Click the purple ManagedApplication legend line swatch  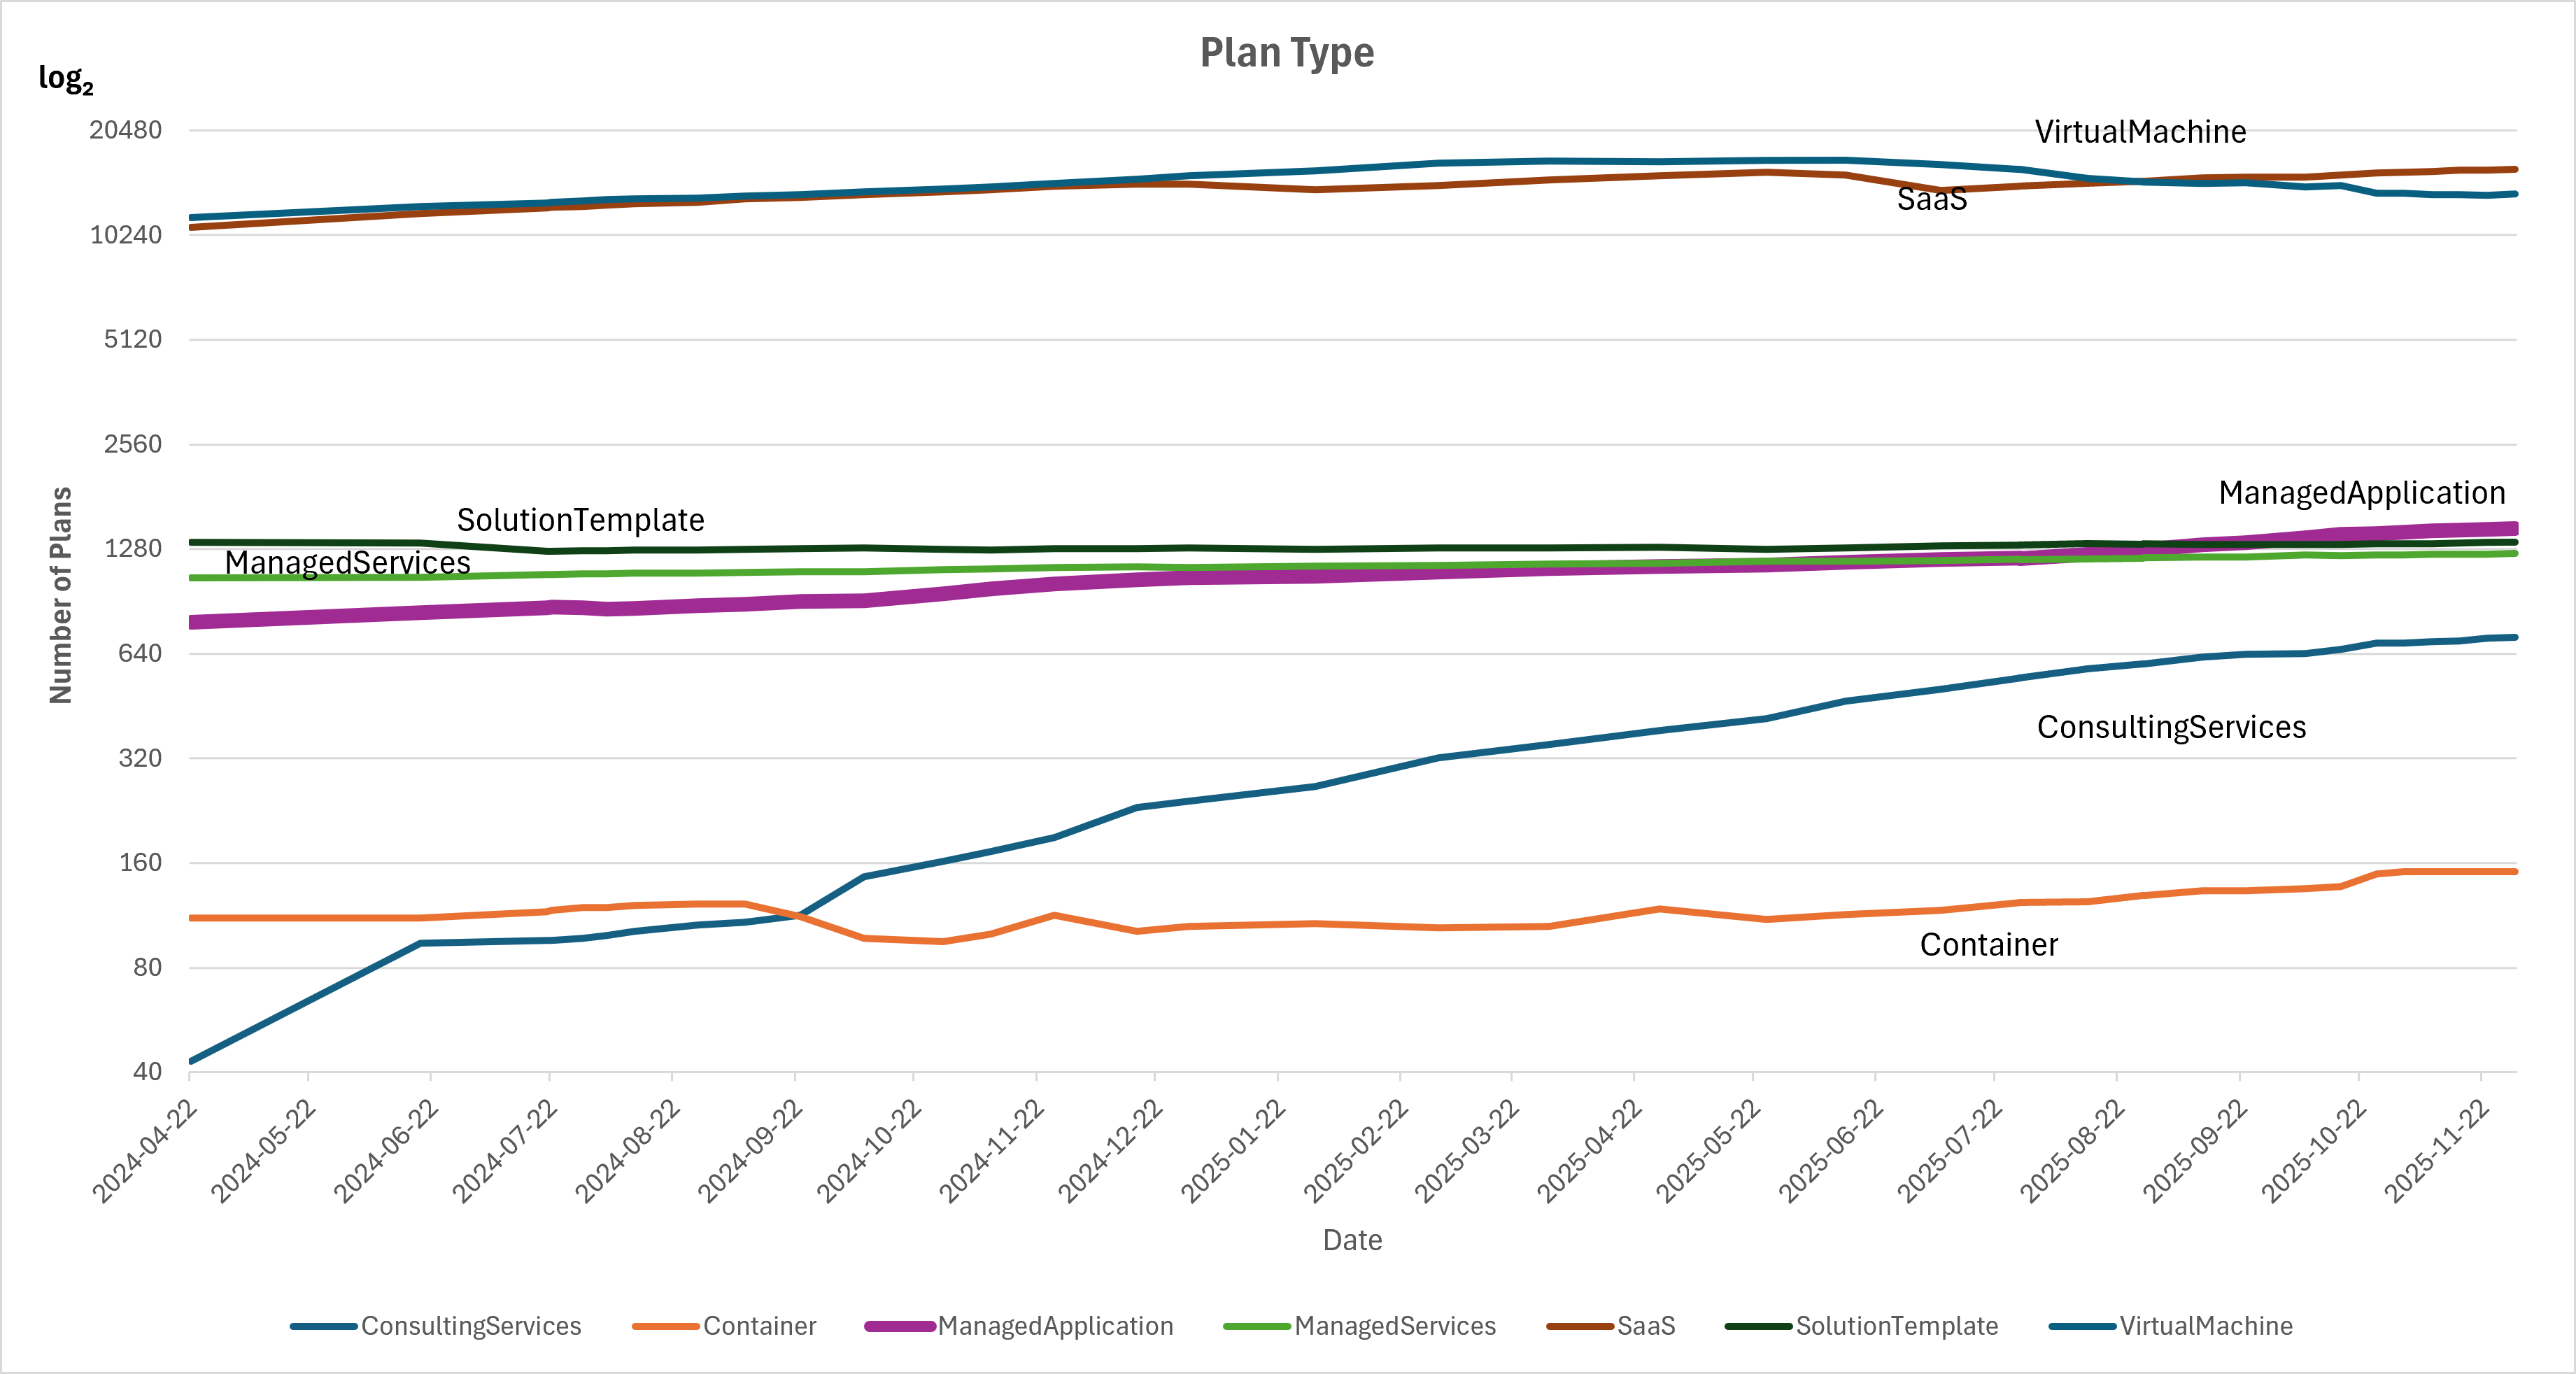coord(899,1326)
